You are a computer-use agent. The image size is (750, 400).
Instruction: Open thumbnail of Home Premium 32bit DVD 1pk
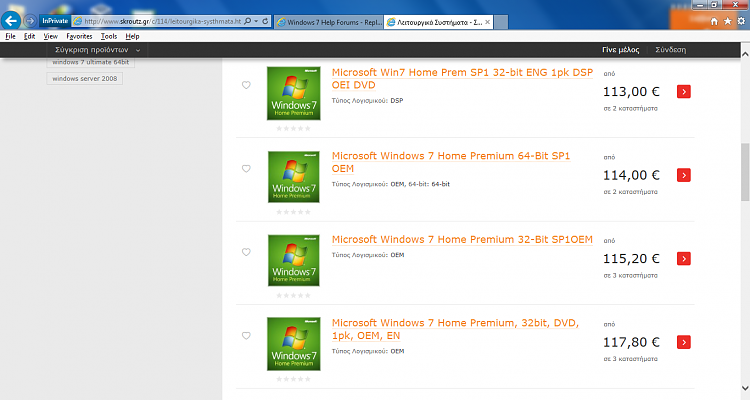tap(294, 344)
